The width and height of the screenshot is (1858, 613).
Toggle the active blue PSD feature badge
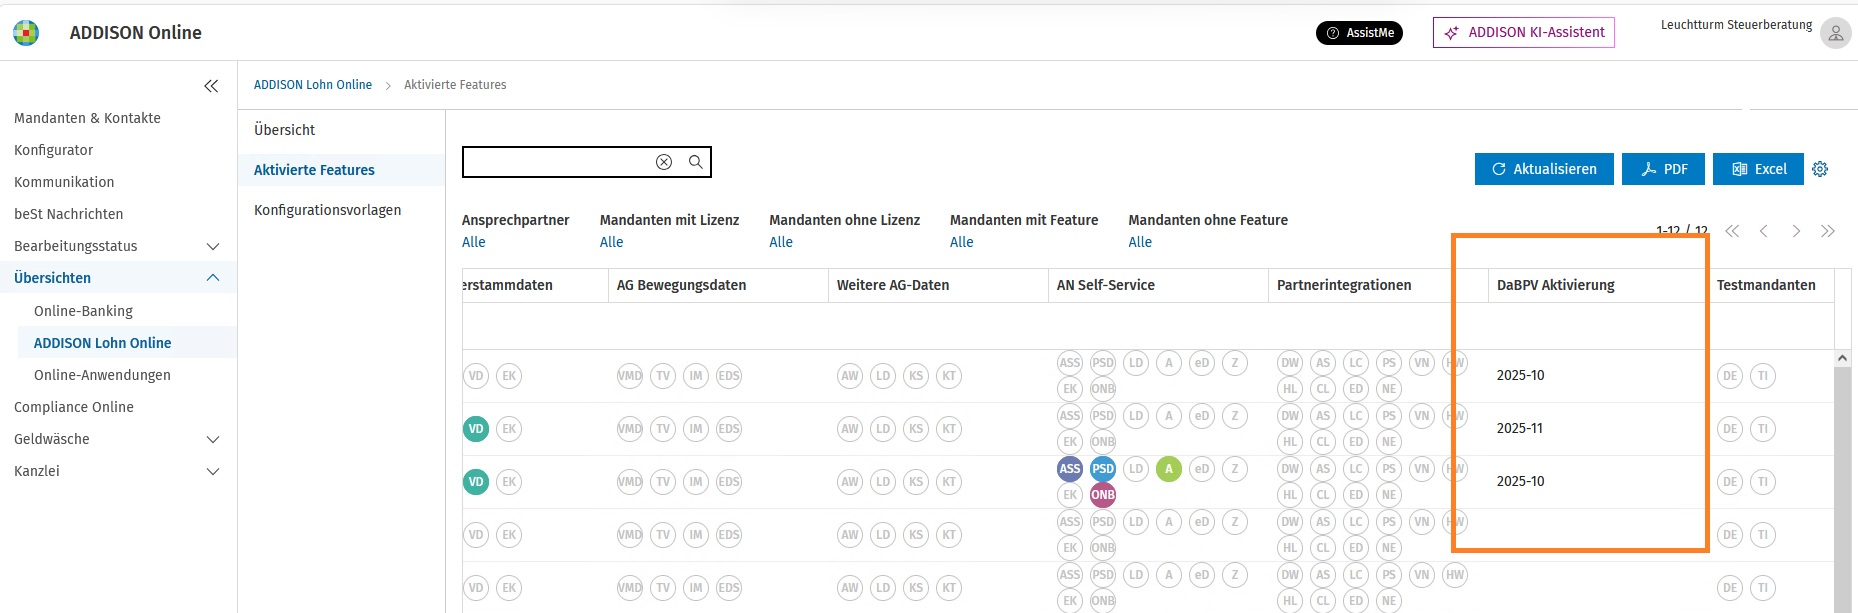click(x=1103, y=469)
